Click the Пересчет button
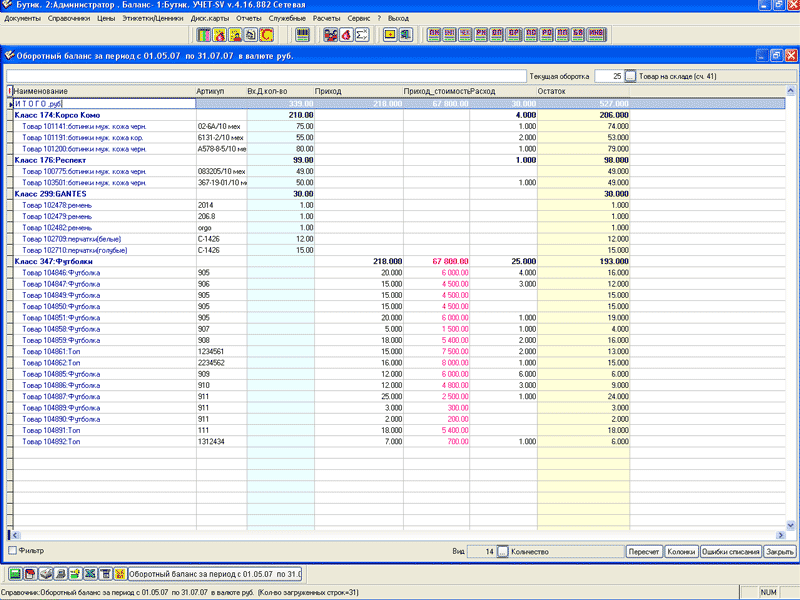This screenshot has width=800, height=600. point(642,551)
